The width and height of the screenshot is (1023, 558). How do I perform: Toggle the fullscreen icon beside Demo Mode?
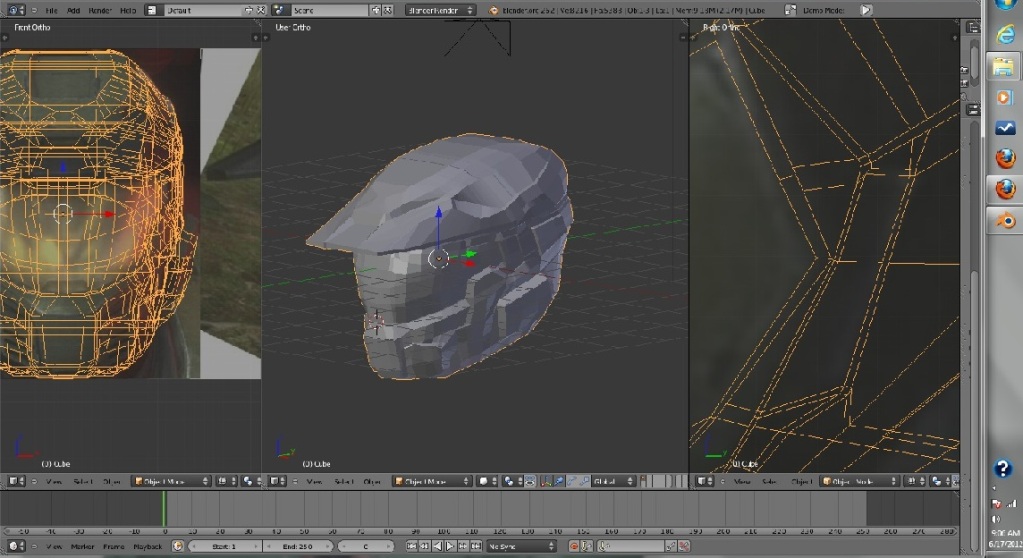pyautogui.click(x=790, y=10)
